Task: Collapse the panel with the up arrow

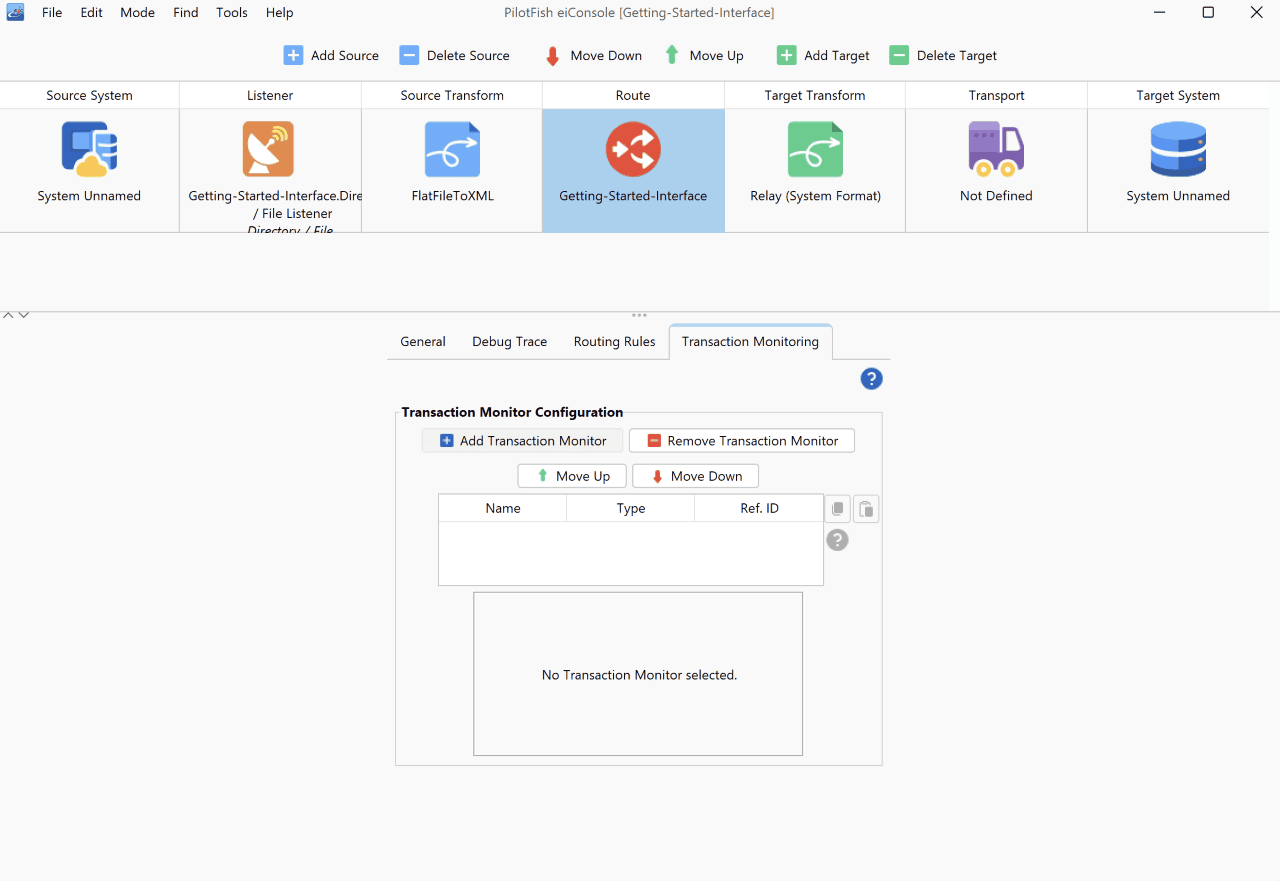Action: (8, 315)
